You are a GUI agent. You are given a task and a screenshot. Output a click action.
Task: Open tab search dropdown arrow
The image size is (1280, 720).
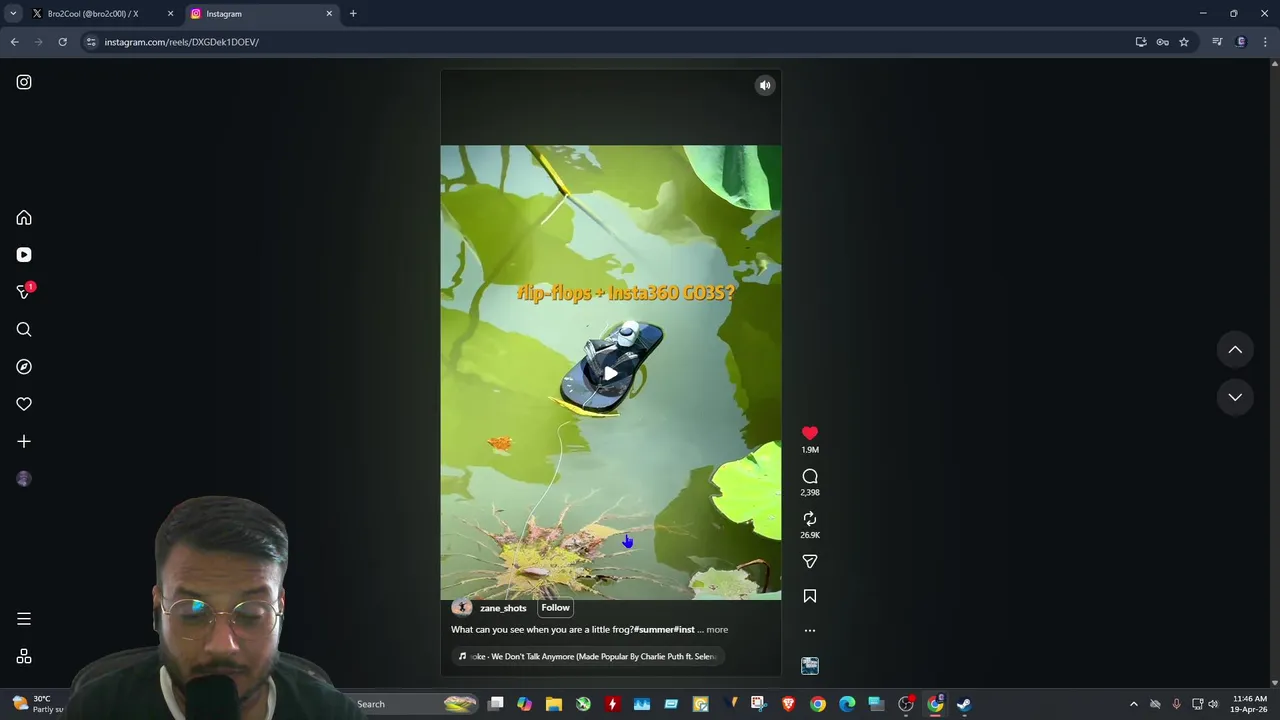[x=13, y=14]
